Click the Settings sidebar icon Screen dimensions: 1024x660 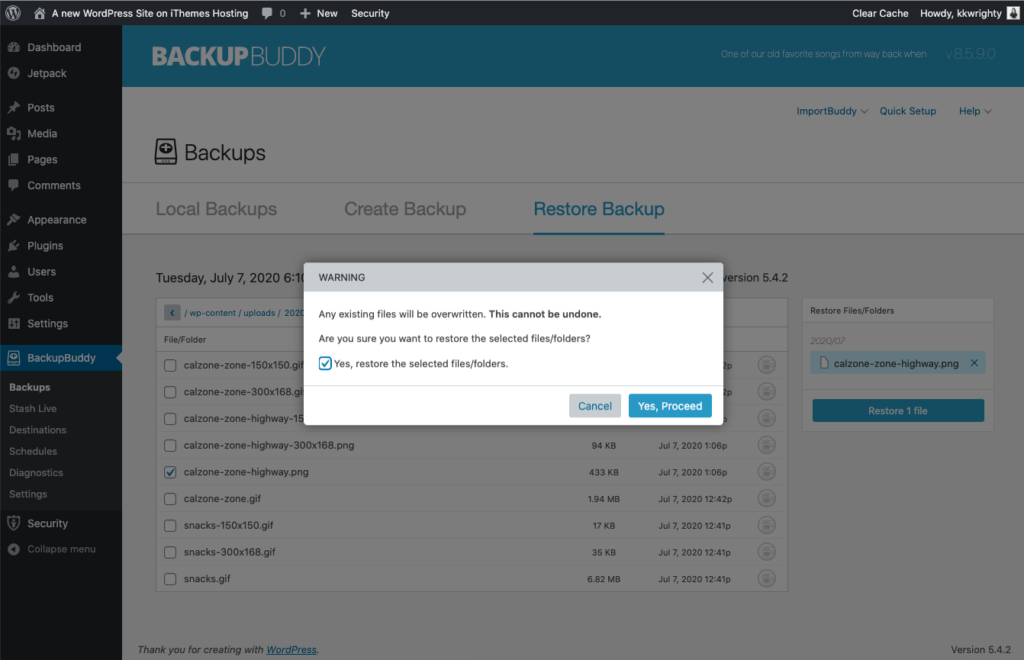coord(14,324)
